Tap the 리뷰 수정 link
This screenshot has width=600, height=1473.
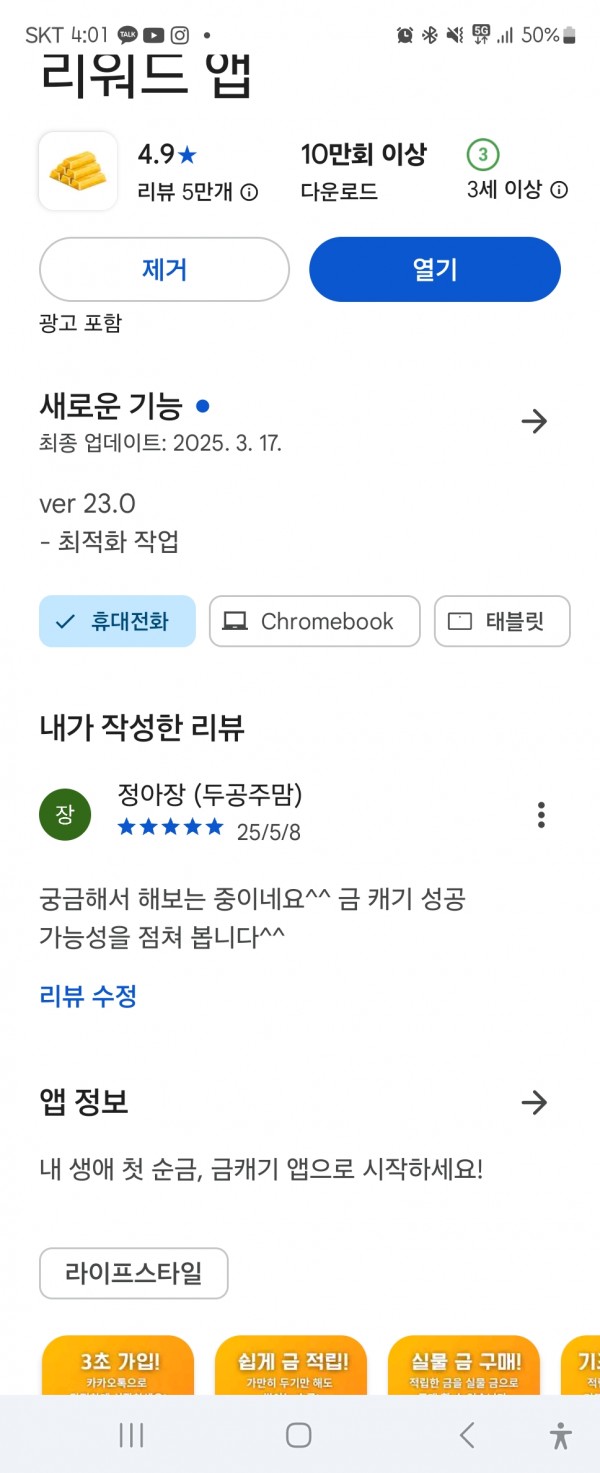click(x=88, y=996)
